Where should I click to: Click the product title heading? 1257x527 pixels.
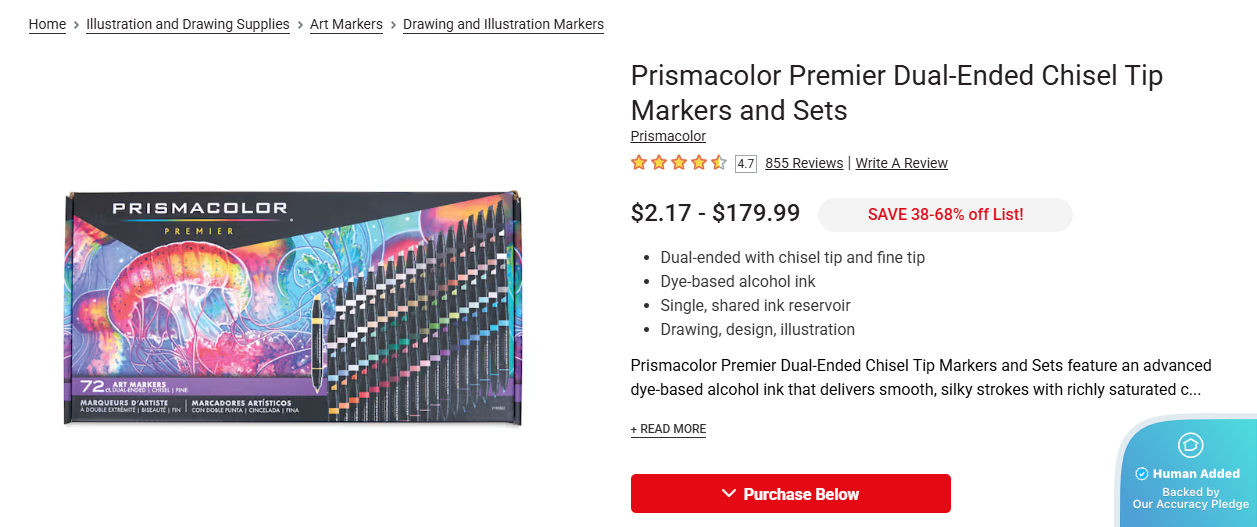tap(896, 93)
